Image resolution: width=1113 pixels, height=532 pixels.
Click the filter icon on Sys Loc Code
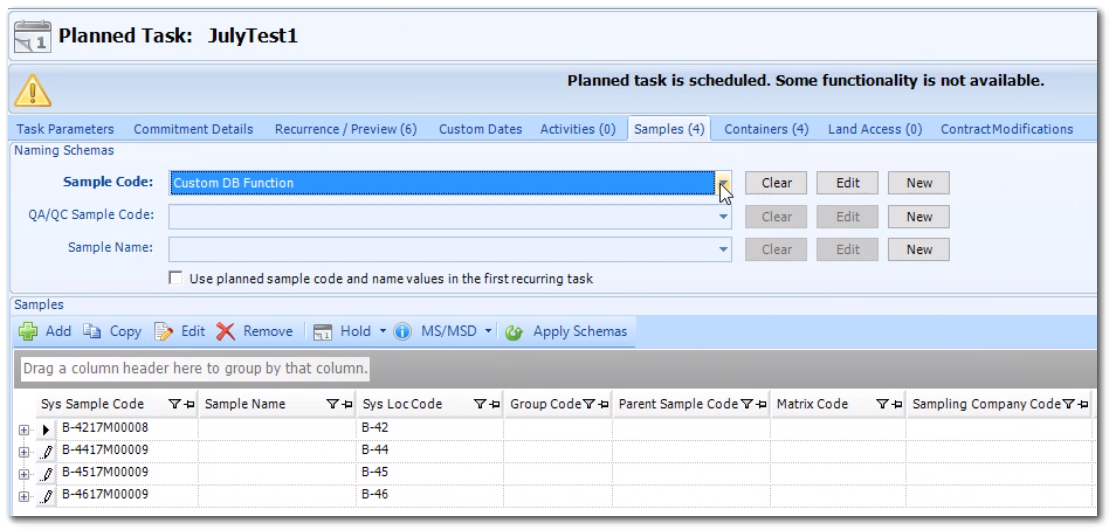pos(479,404)
